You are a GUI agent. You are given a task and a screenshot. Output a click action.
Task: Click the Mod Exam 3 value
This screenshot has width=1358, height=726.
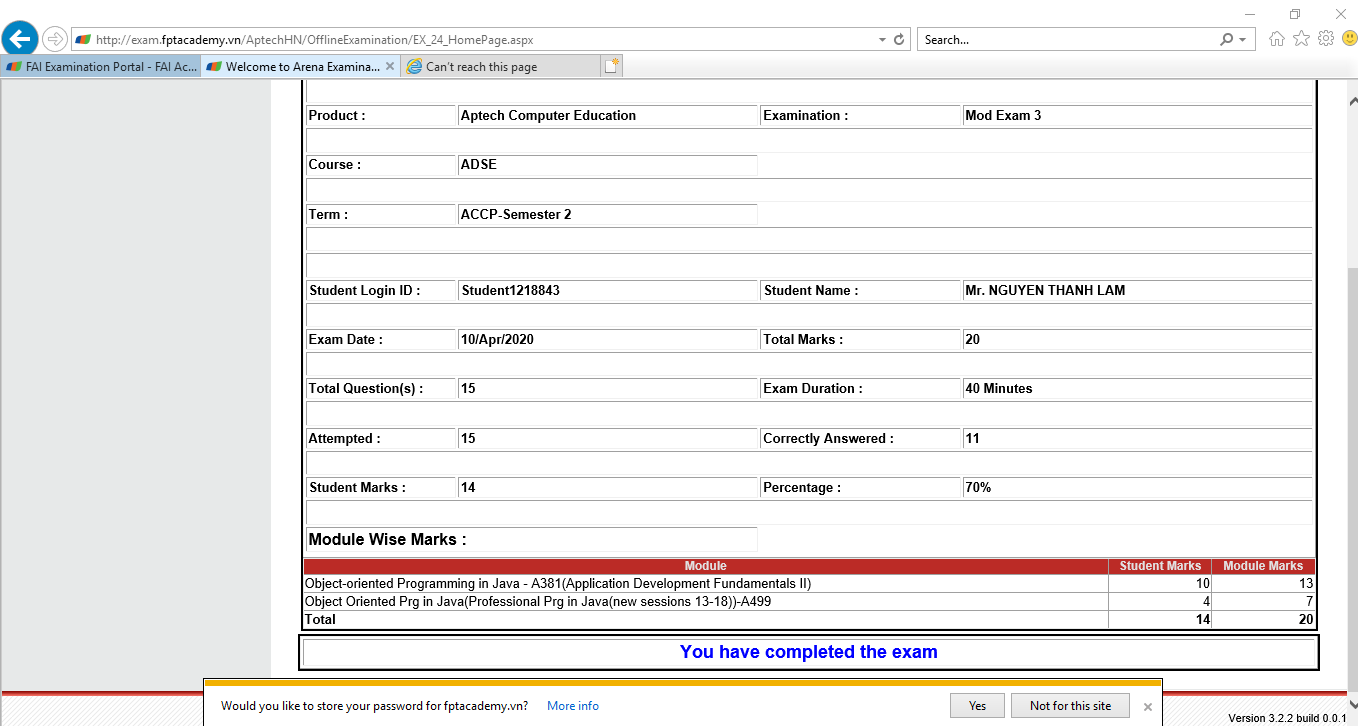[x=1003, y=116]
